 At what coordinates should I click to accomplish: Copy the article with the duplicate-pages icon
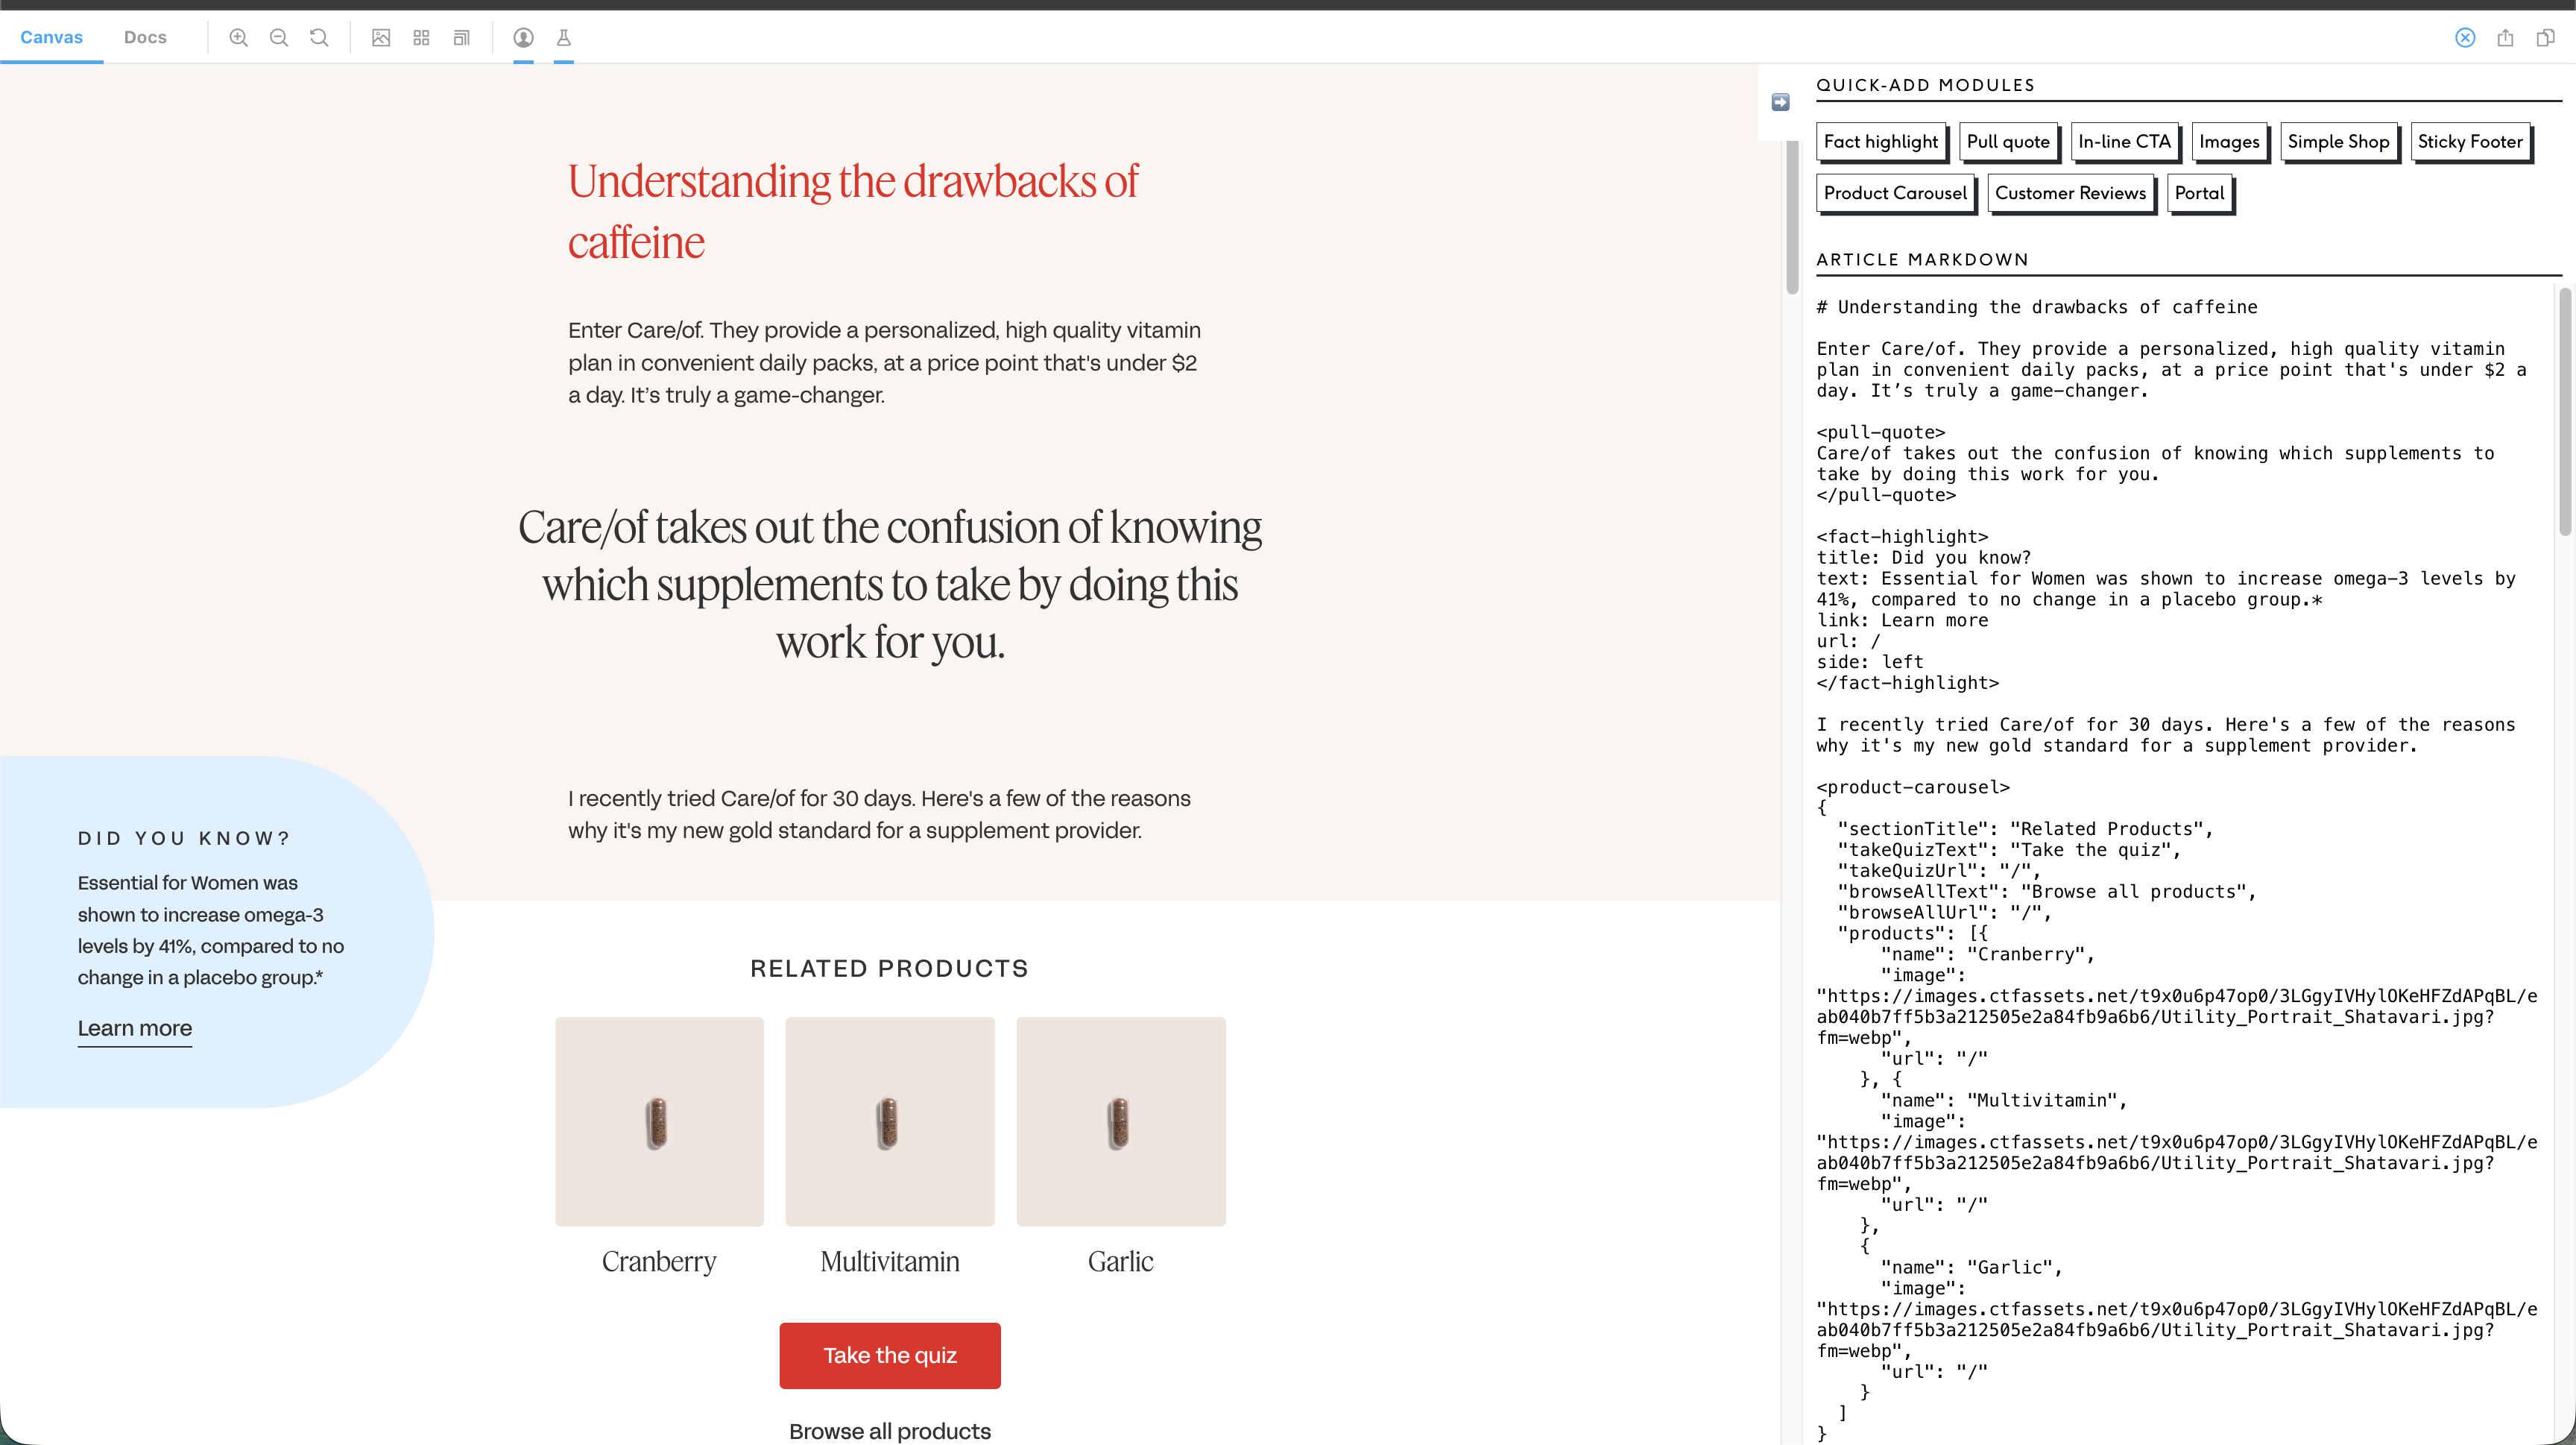point(2543,37)
